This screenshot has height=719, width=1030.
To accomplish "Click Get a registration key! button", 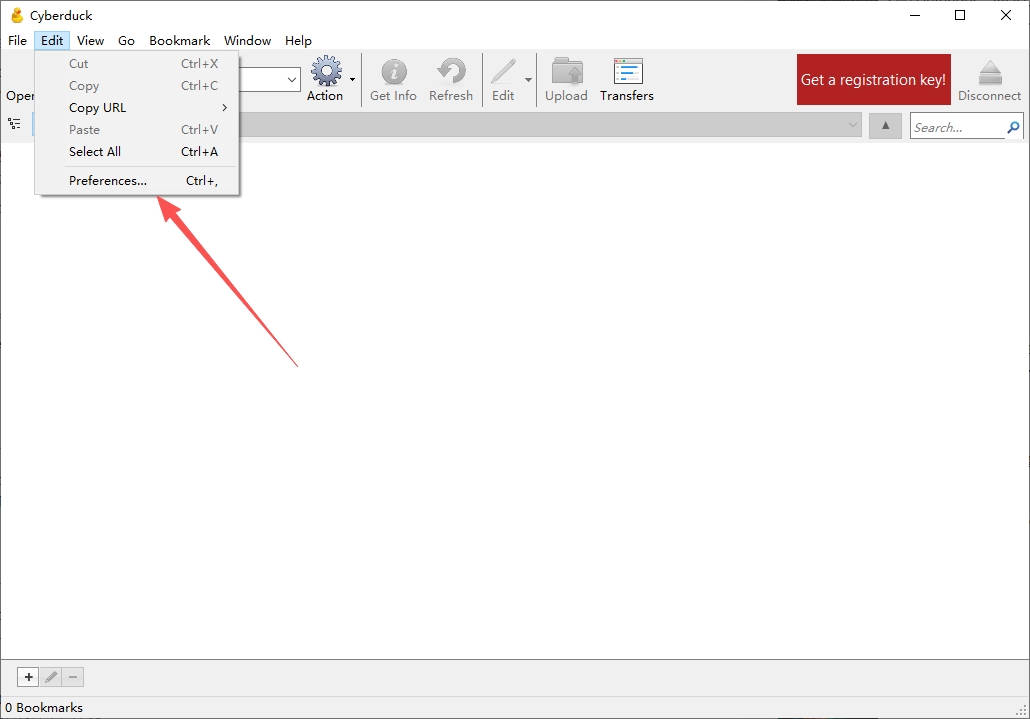I will point(874,79).
